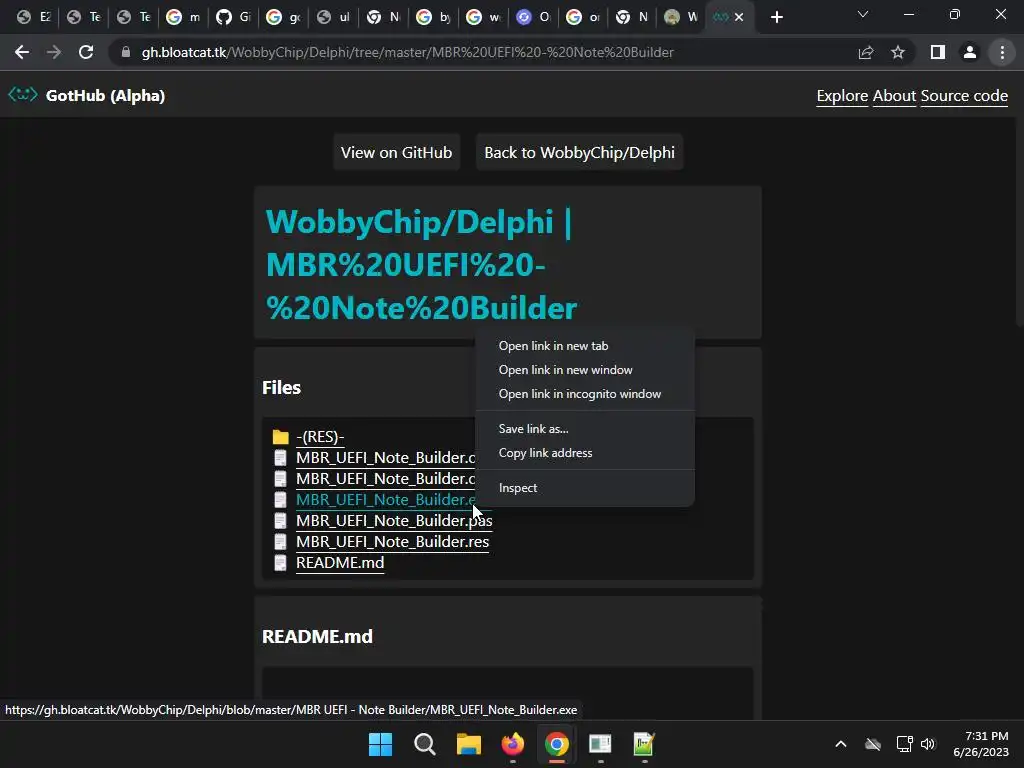Open the About link

(894, 96)
